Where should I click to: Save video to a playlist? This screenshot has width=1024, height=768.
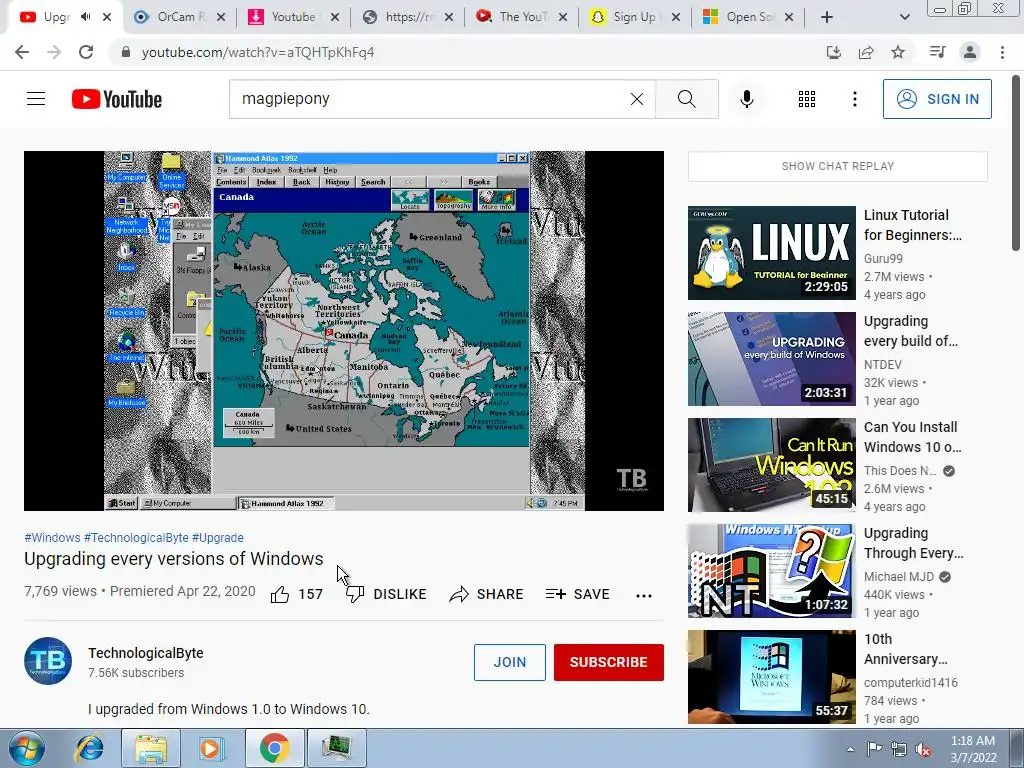(x=578, y=594)
